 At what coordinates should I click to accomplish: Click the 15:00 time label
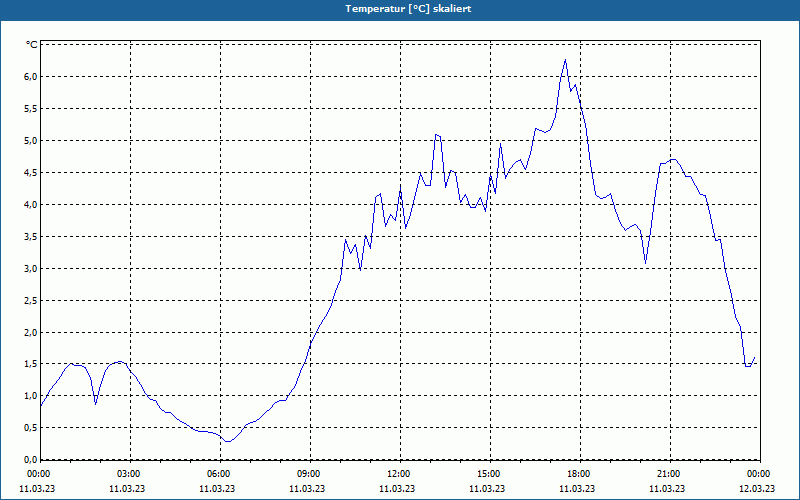(489, 474)
